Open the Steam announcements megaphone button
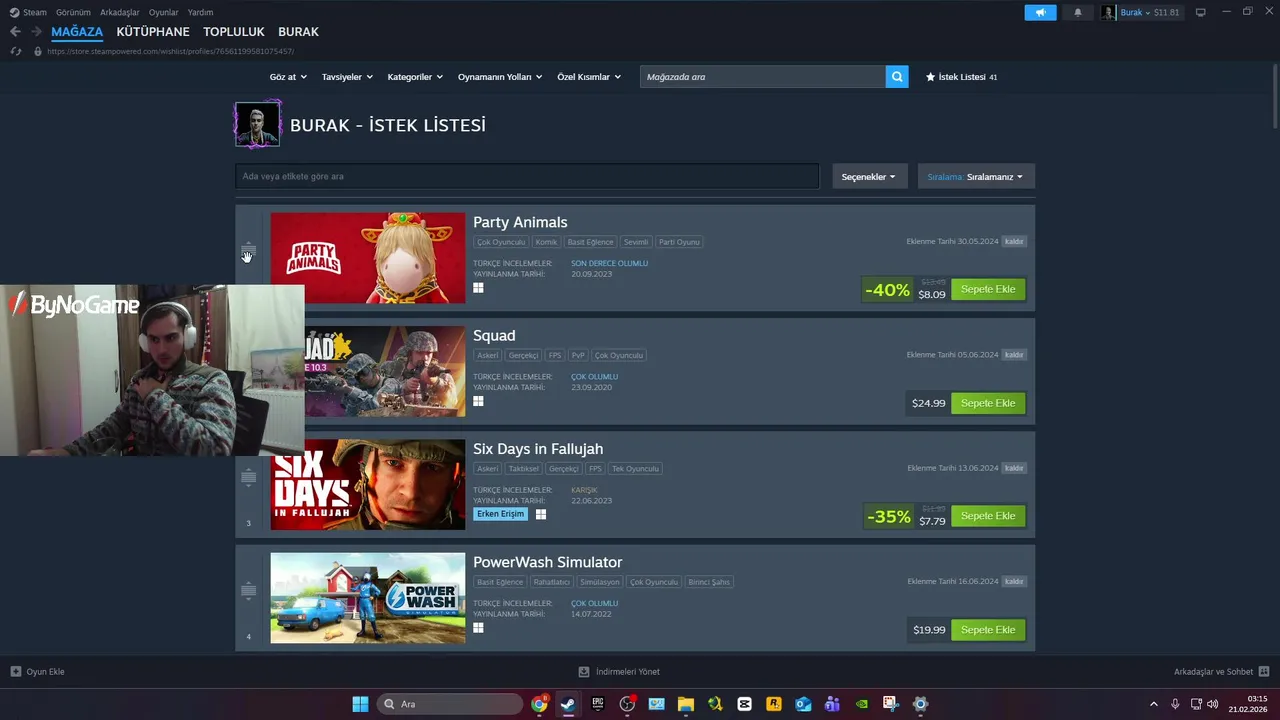1280x720 pixels. point(1040,13)
